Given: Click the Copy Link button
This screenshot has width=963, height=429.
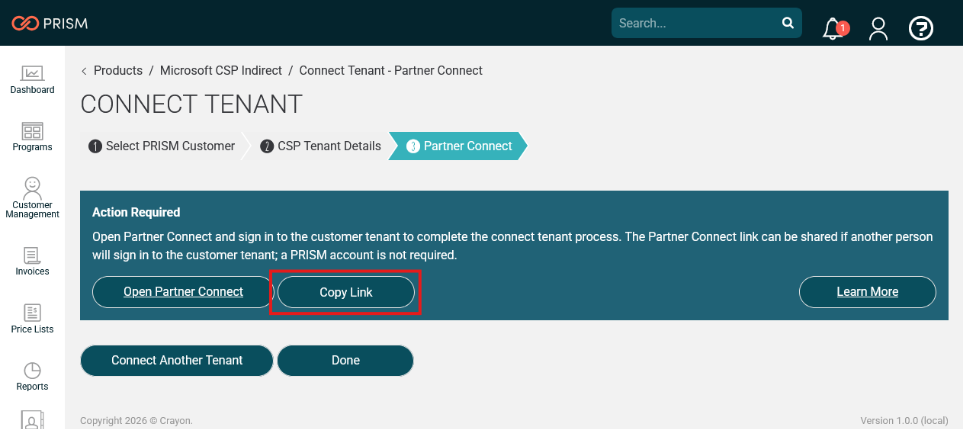Looking at the screenshot, I should pyautogui.click(x=346, y=292).
